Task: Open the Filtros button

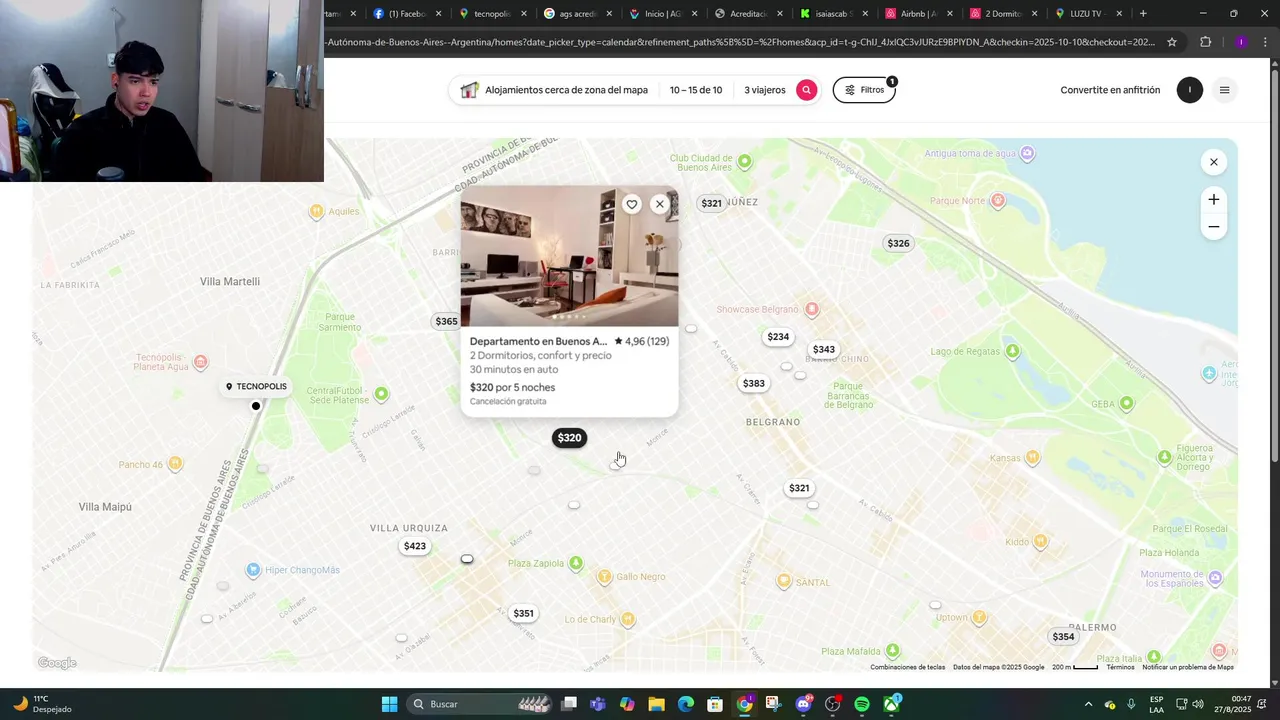Action: (x=864, y=90)
